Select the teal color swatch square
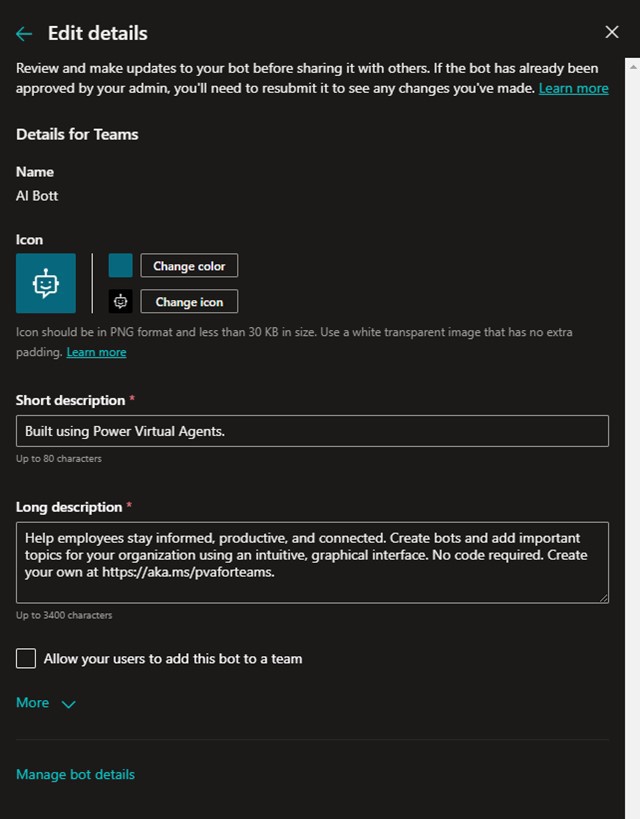 pyautogui.click(x=120, y=265)
